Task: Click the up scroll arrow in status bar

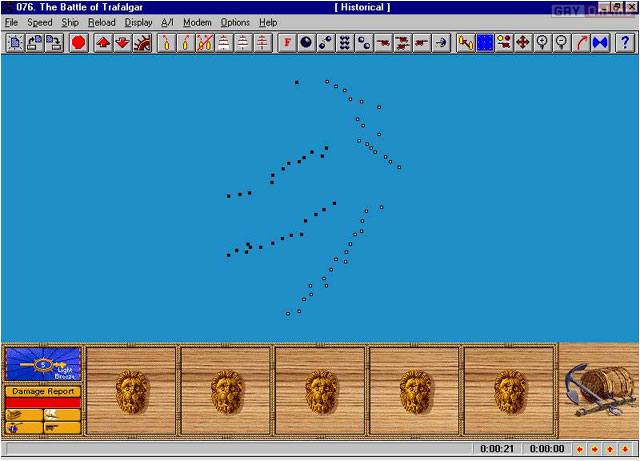Action: pyautogui.click(x=610, y=449)
